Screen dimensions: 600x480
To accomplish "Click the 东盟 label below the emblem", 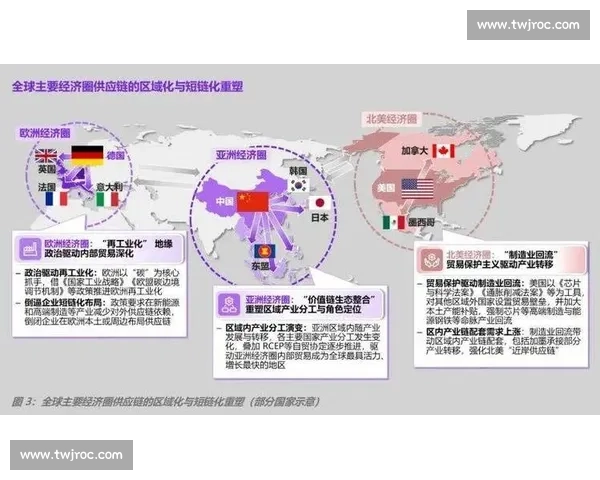I will tap(260, 265).
